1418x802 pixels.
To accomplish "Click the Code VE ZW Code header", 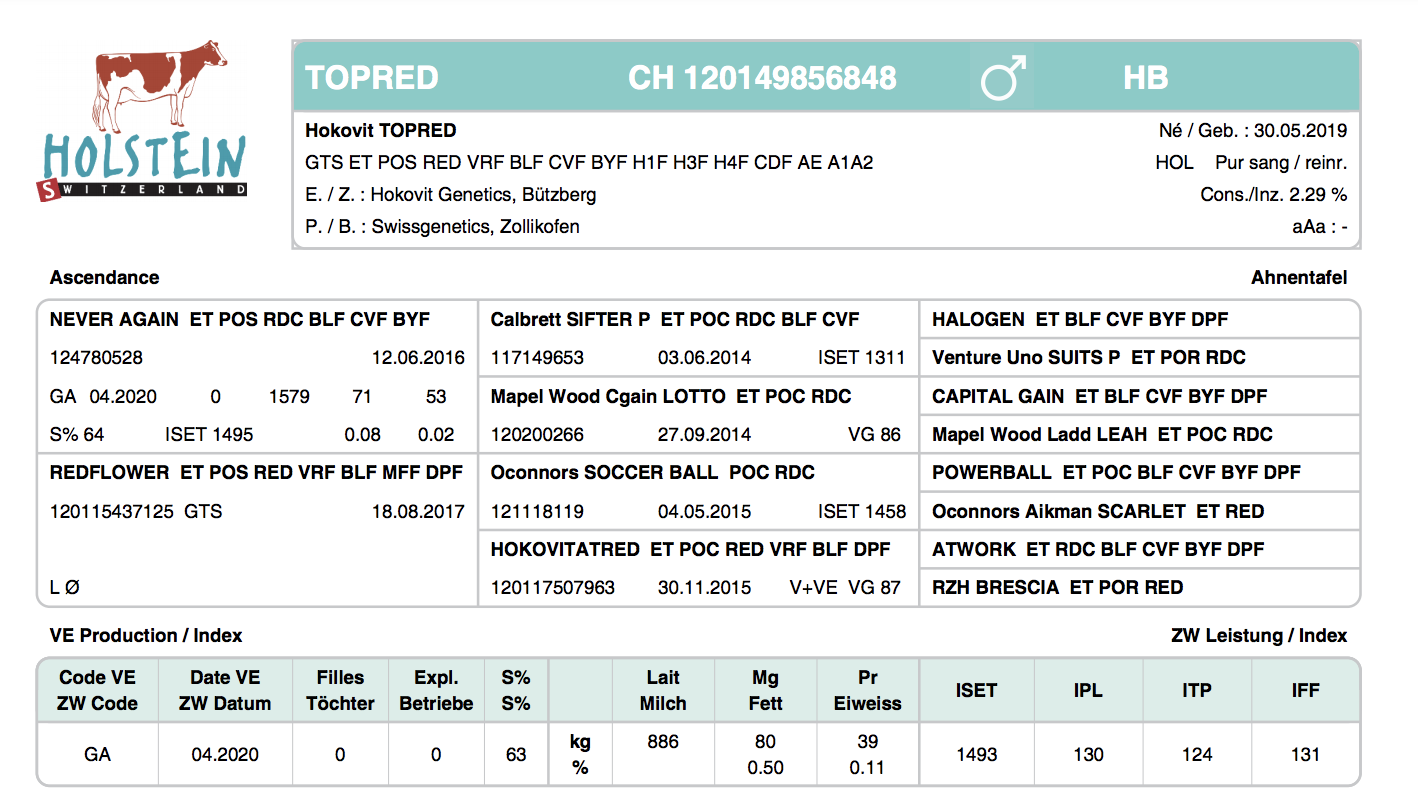I will pos(97,690).
